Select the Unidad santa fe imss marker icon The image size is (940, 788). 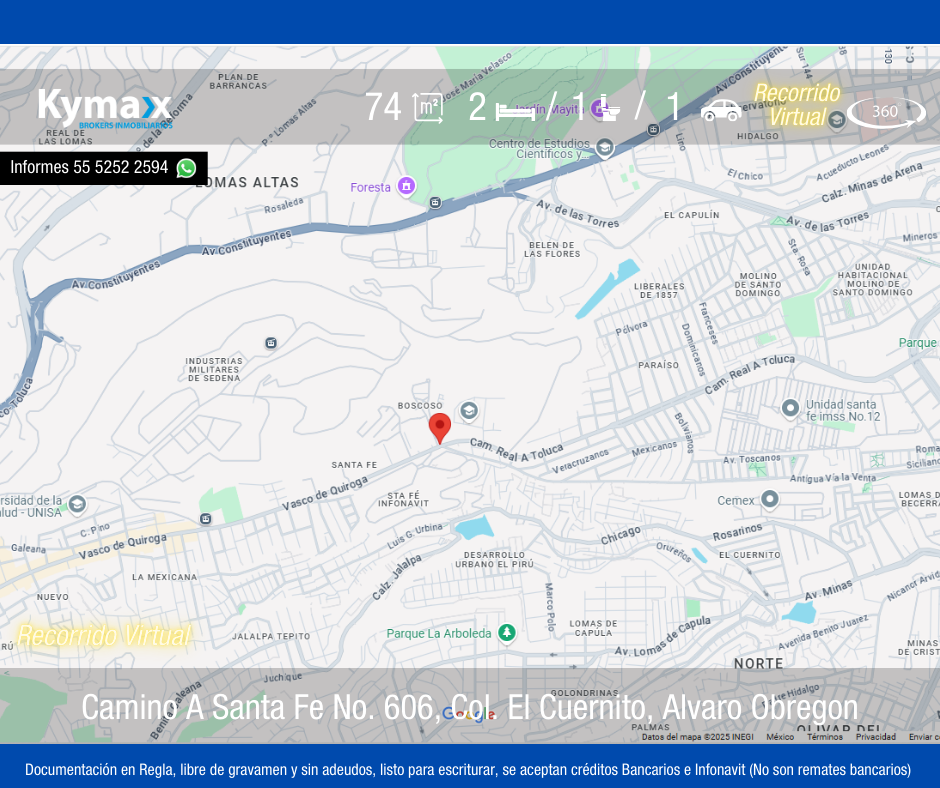[790, 408]
